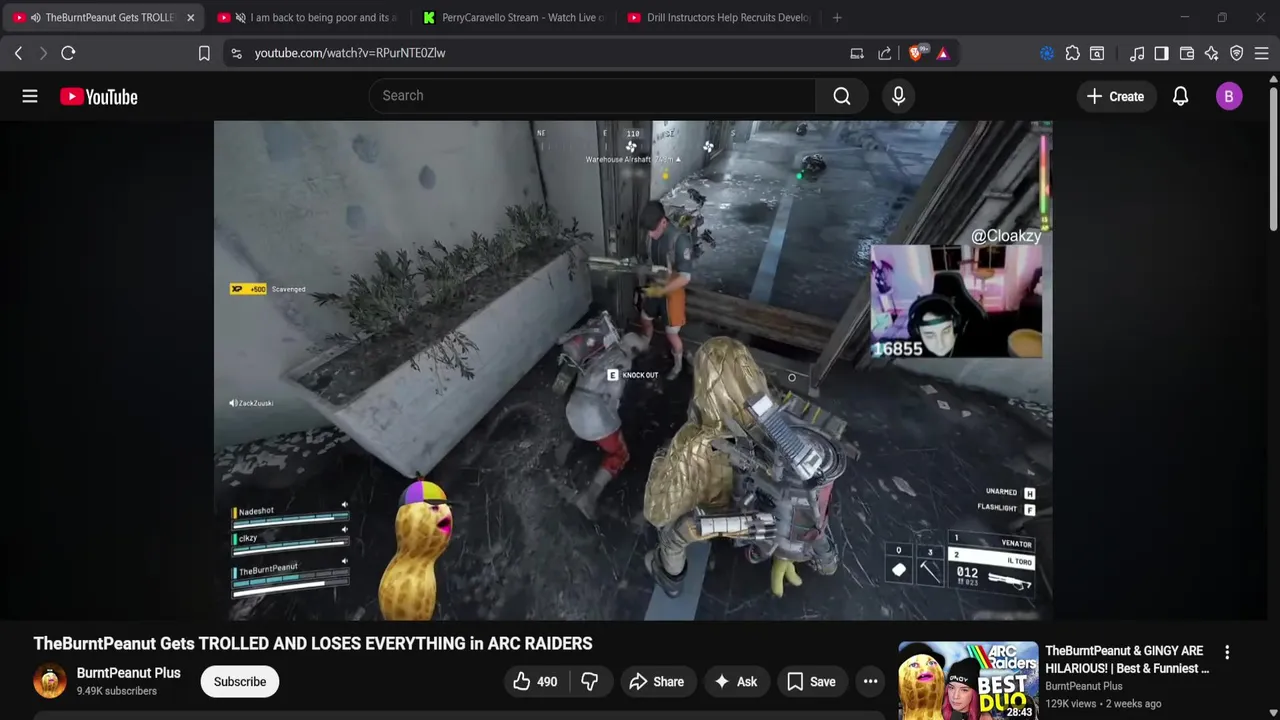
Task: Toggle the browser sidebar panel
Action: [1161, 53]
